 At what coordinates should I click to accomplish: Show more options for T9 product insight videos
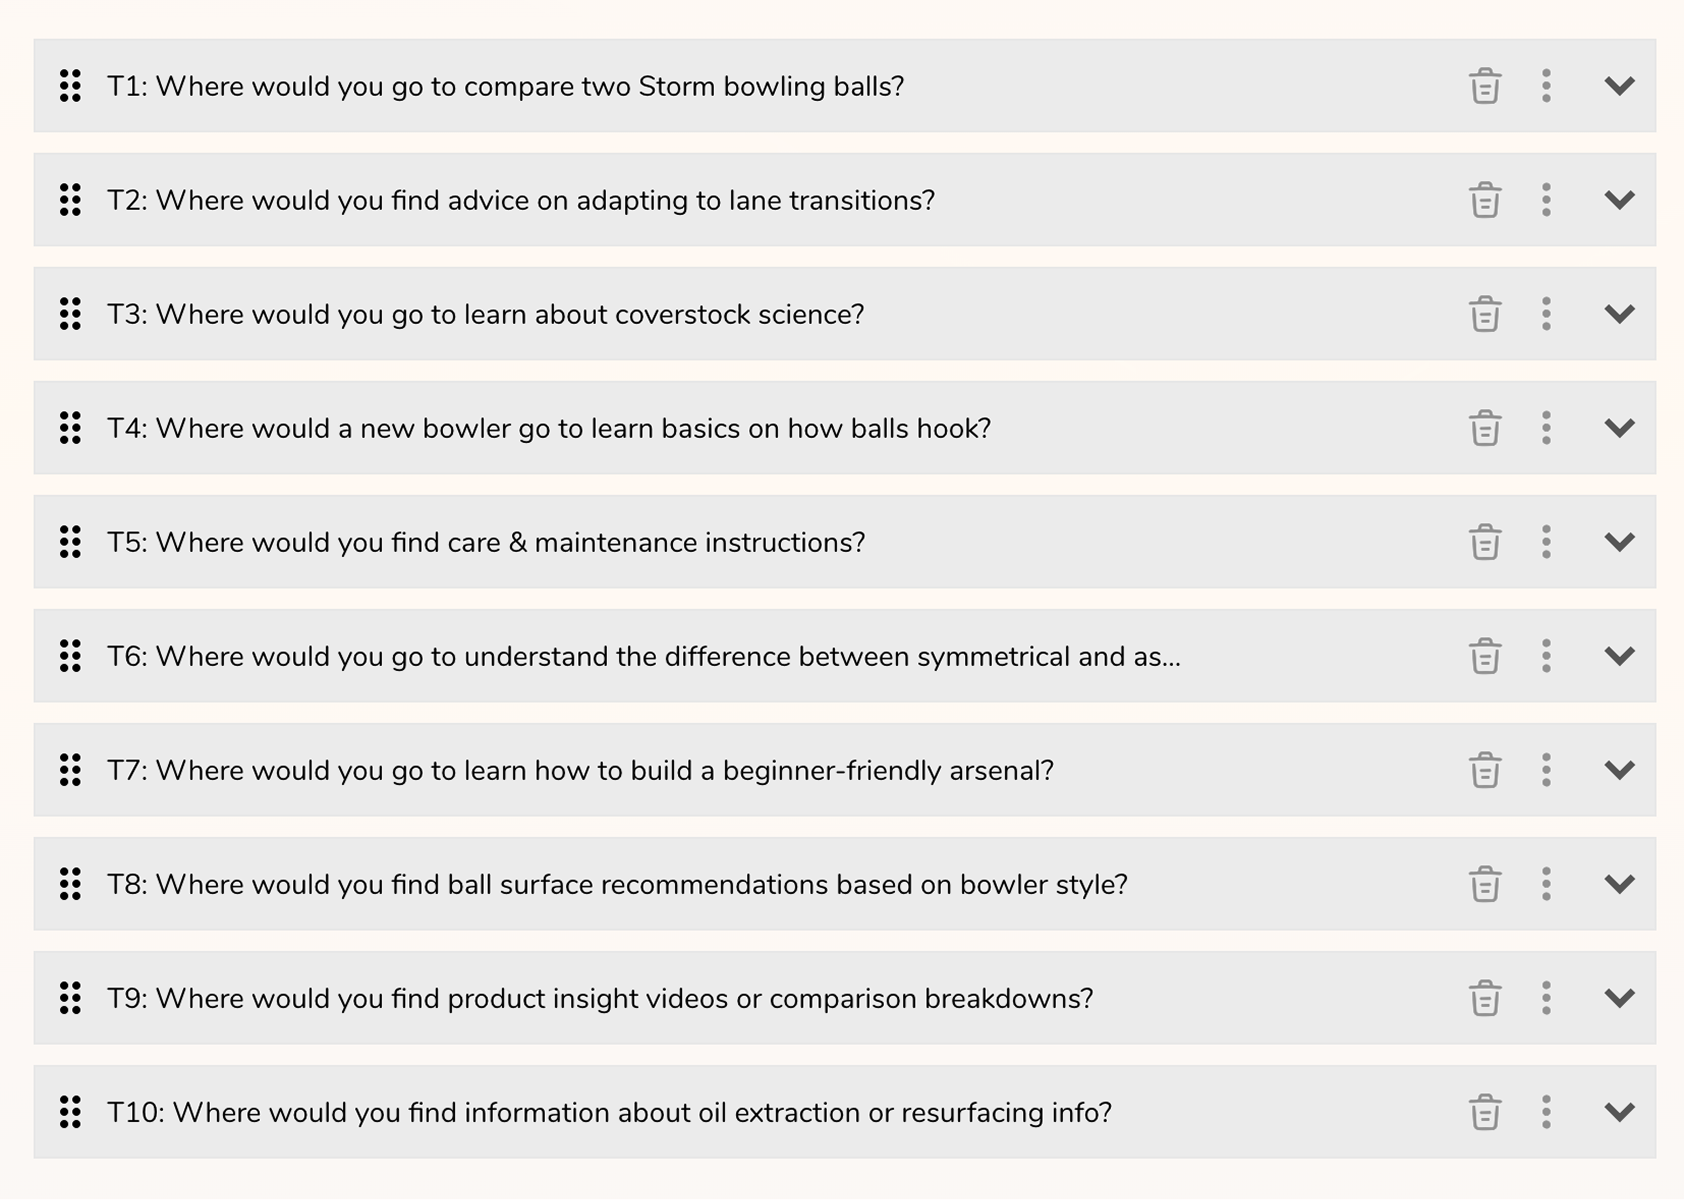point(1546,998)
